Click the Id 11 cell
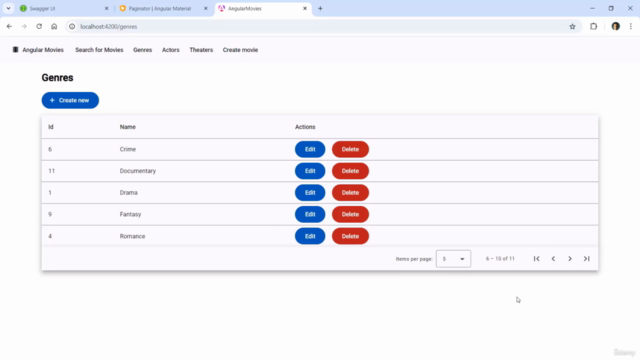 (x=51, y=171)
